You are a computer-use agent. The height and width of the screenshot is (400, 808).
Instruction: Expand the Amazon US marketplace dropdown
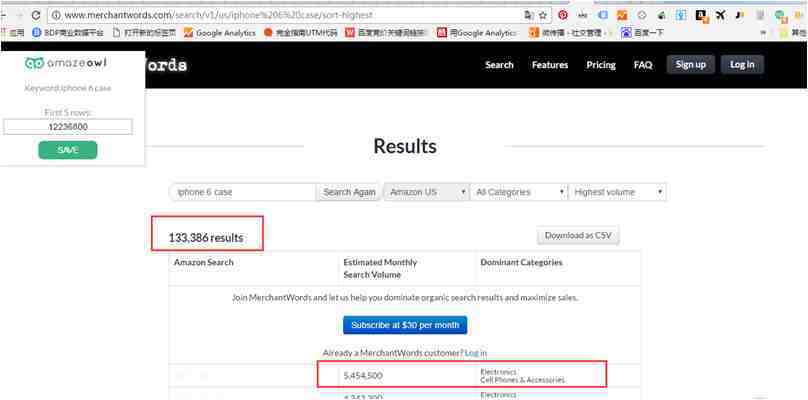[427, 192]
